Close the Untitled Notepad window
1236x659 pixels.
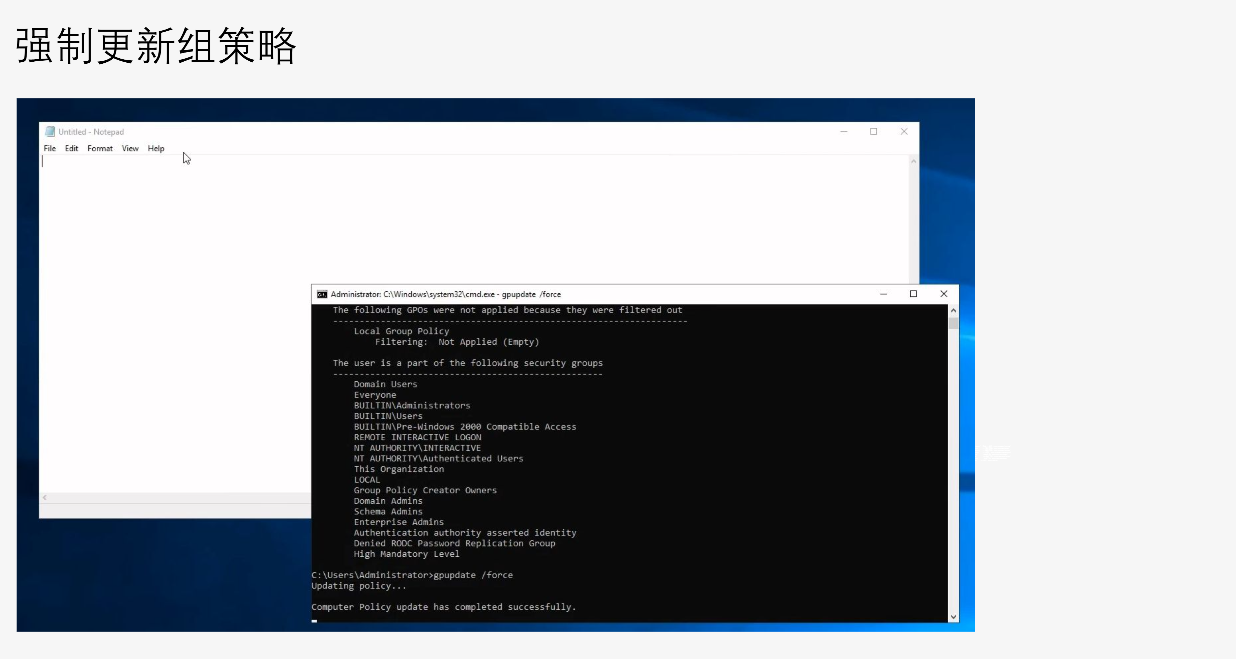[904, 132]
